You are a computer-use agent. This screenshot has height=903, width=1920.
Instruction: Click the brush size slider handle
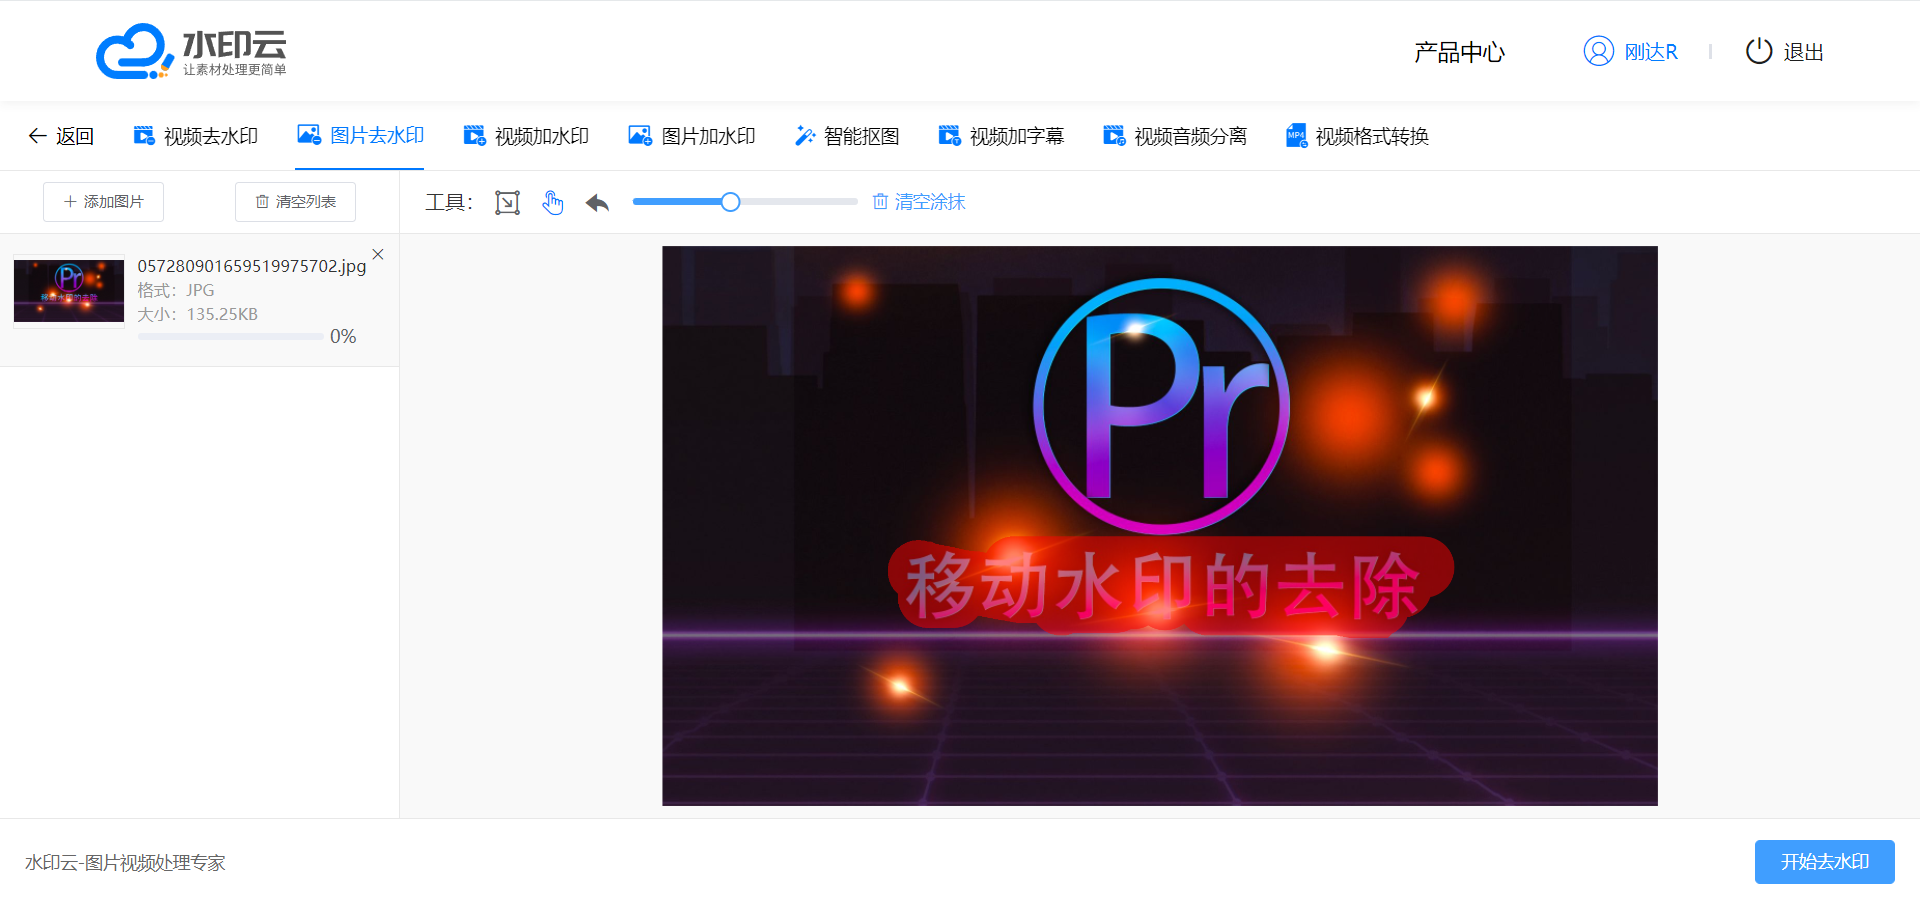point(731,202)
